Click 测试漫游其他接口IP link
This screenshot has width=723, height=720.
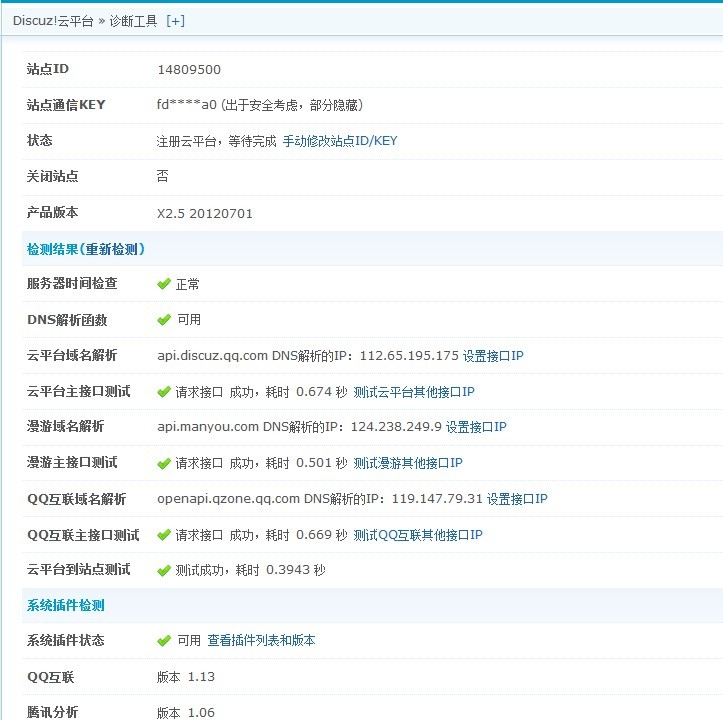[408, 463]
